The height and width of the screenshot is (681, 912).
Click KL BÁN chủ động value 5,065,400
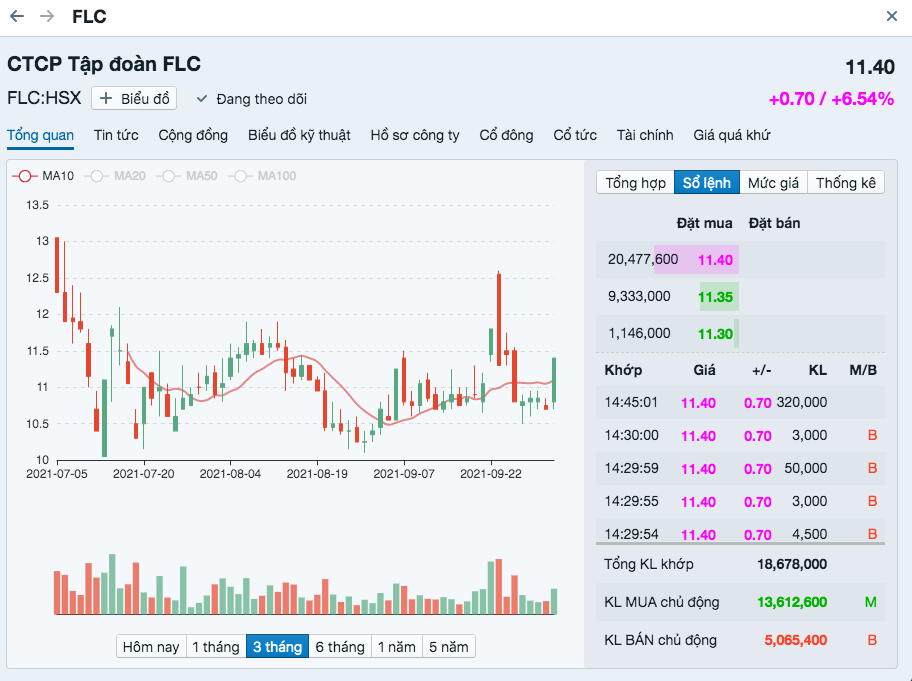pos(795,640)
